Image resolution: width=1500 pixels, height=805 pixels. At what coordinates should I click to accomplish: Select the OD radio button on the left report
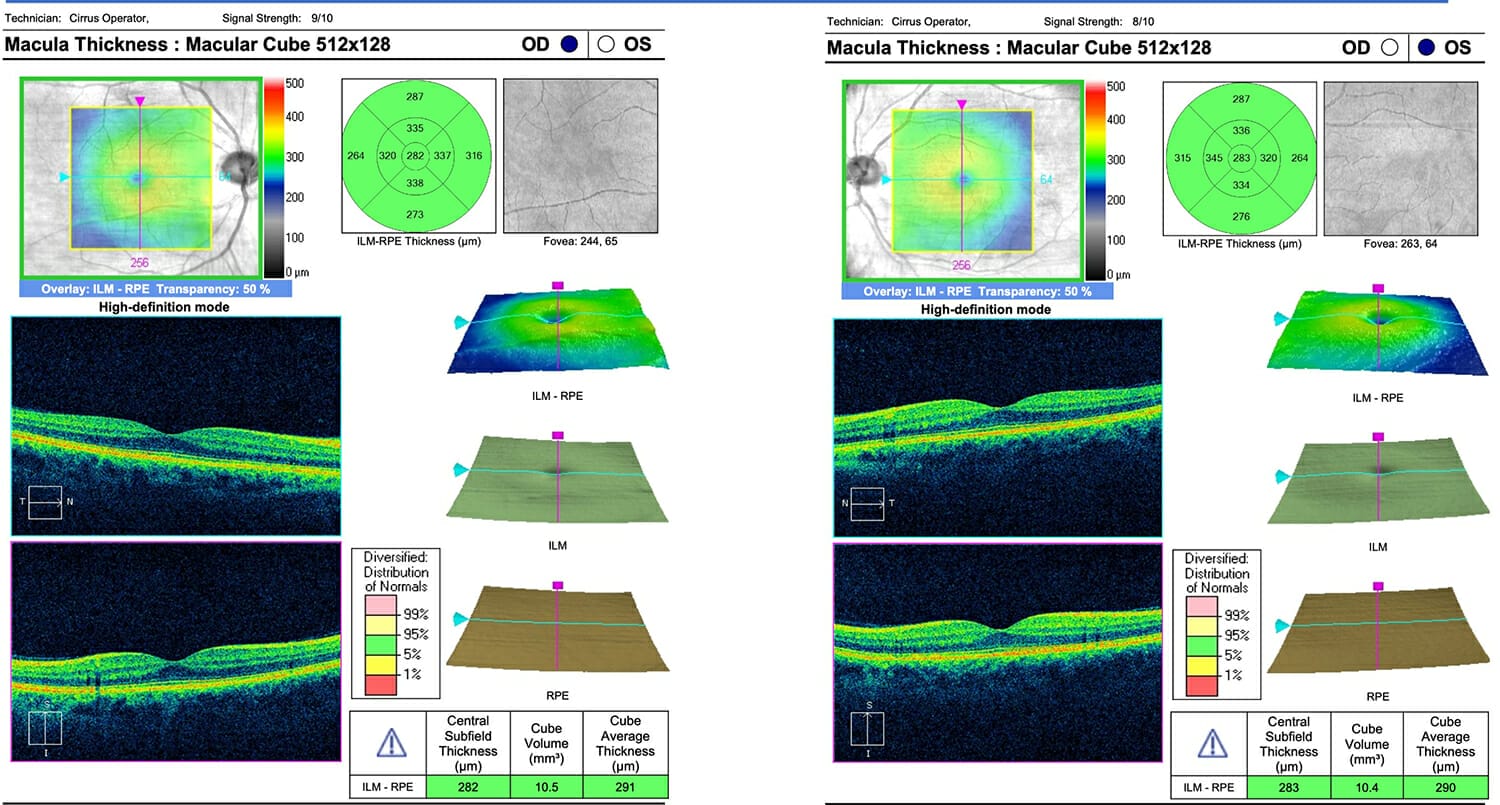566,44
